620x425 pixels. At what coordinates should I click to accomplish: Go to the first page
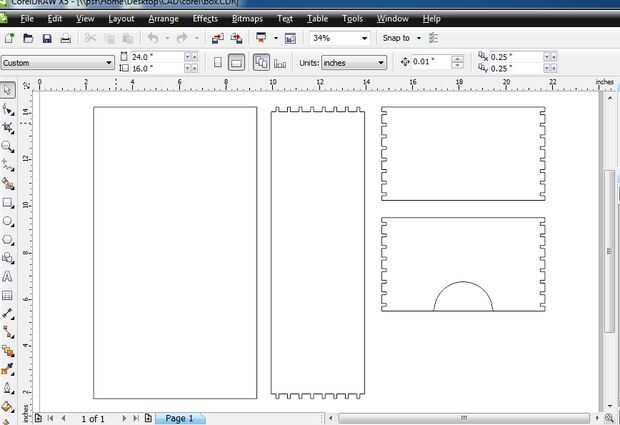51,418
